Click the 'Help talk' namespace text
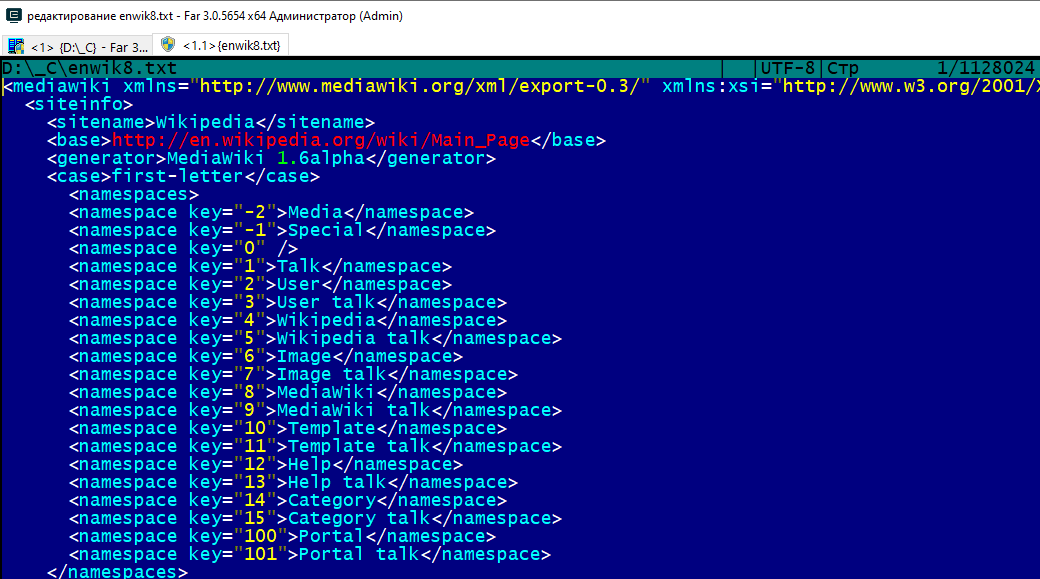This screenshot has height=579, width=1040. pos(338,482)
